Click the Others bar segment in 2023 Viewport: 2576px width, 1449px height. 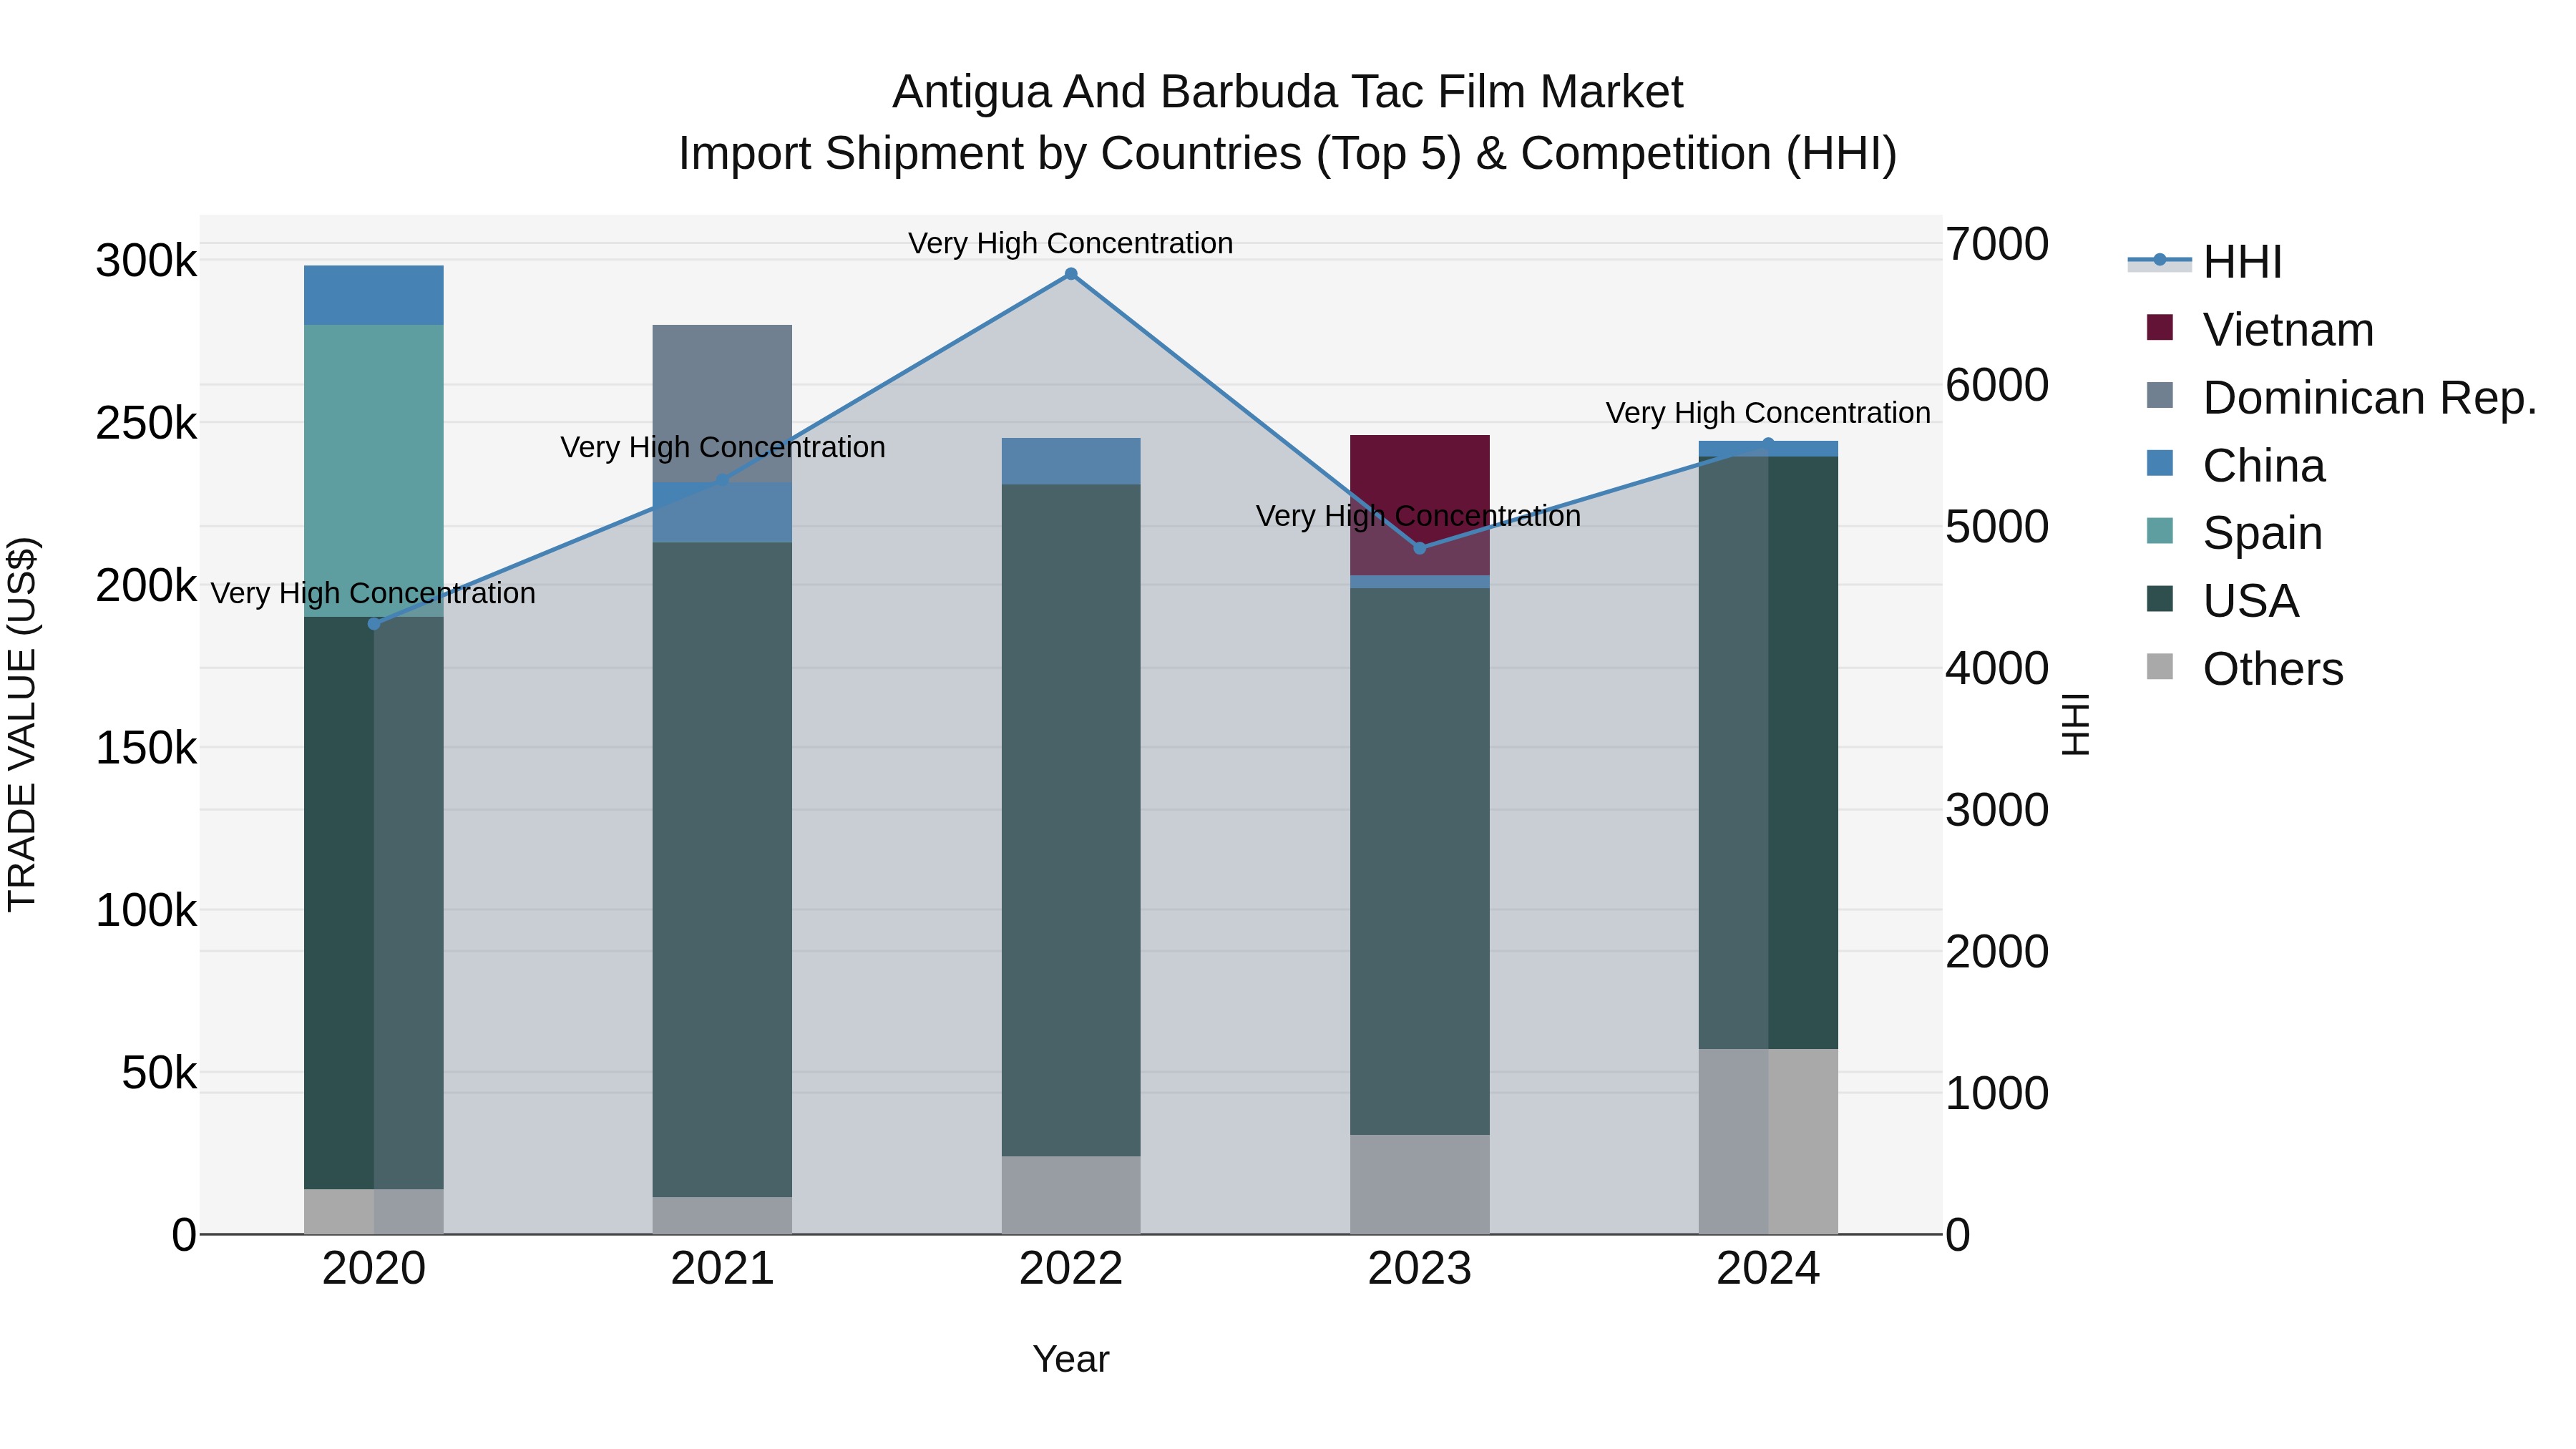click(x=1420, y=1184)
